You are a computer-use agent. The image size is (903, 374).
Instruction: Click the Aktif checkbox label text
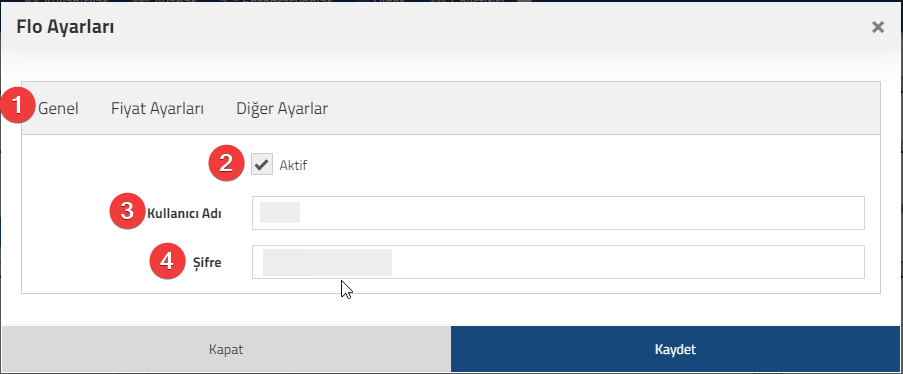293,165
